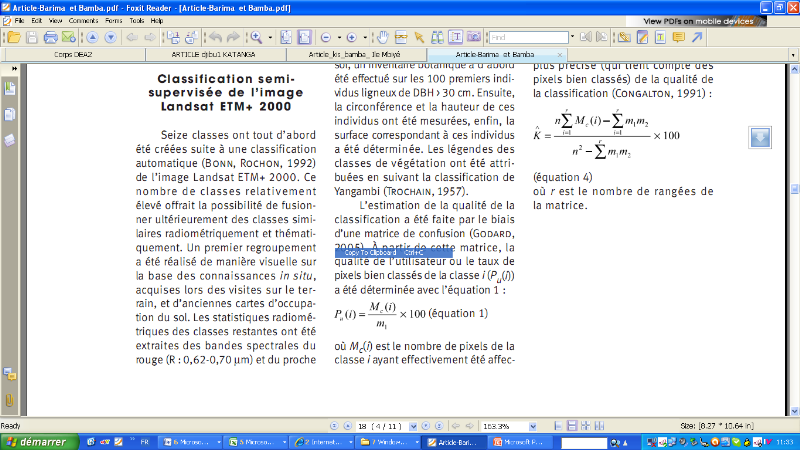Screen dimensions: 800x450
Task: Jump to last page button in status bar
Action: [x=439, y=426]
